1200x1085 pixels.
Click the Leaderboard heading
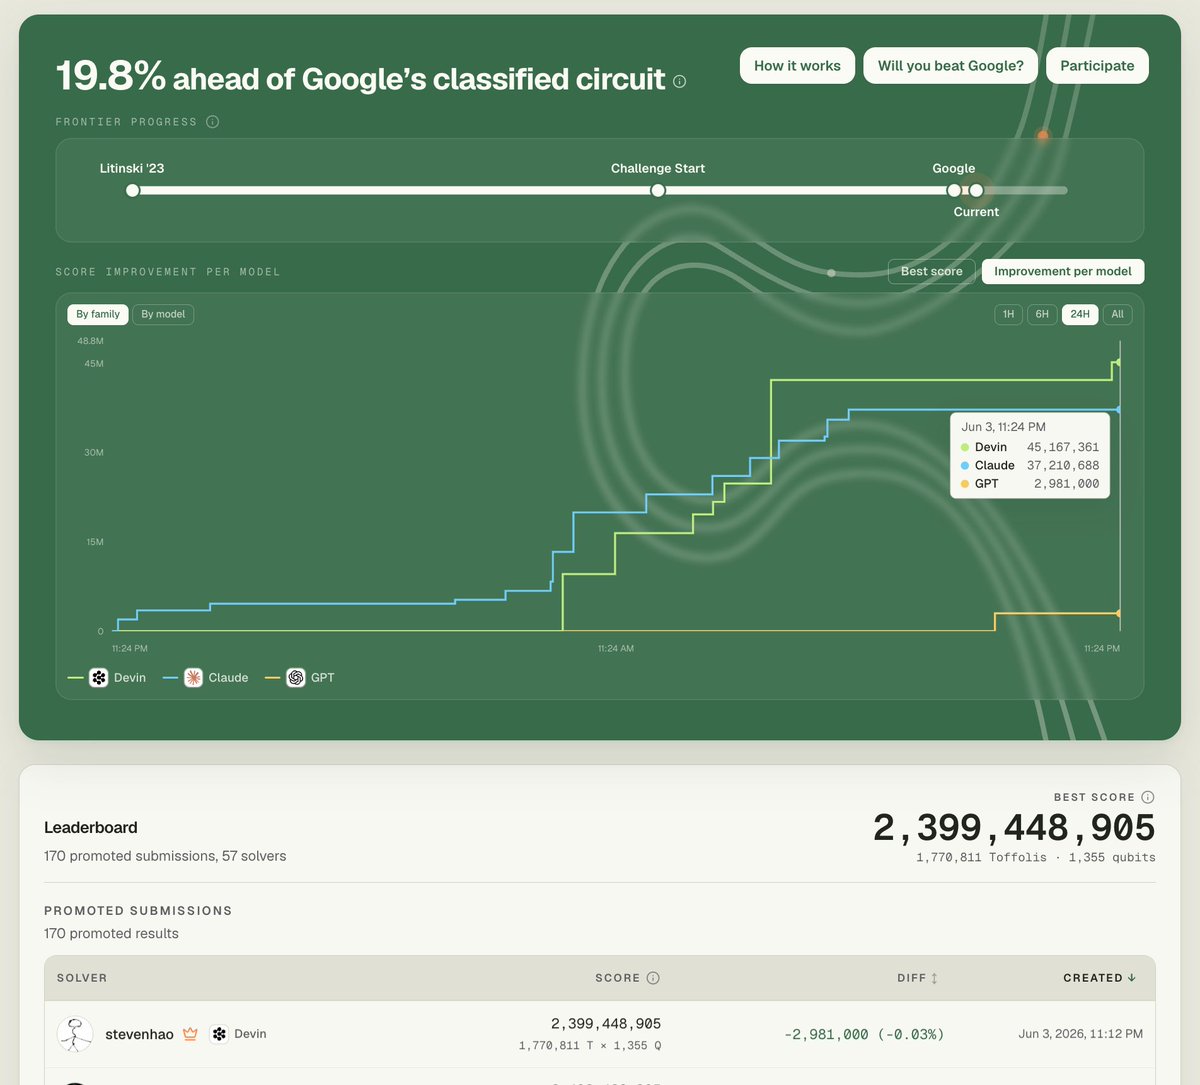coord(91,827)
